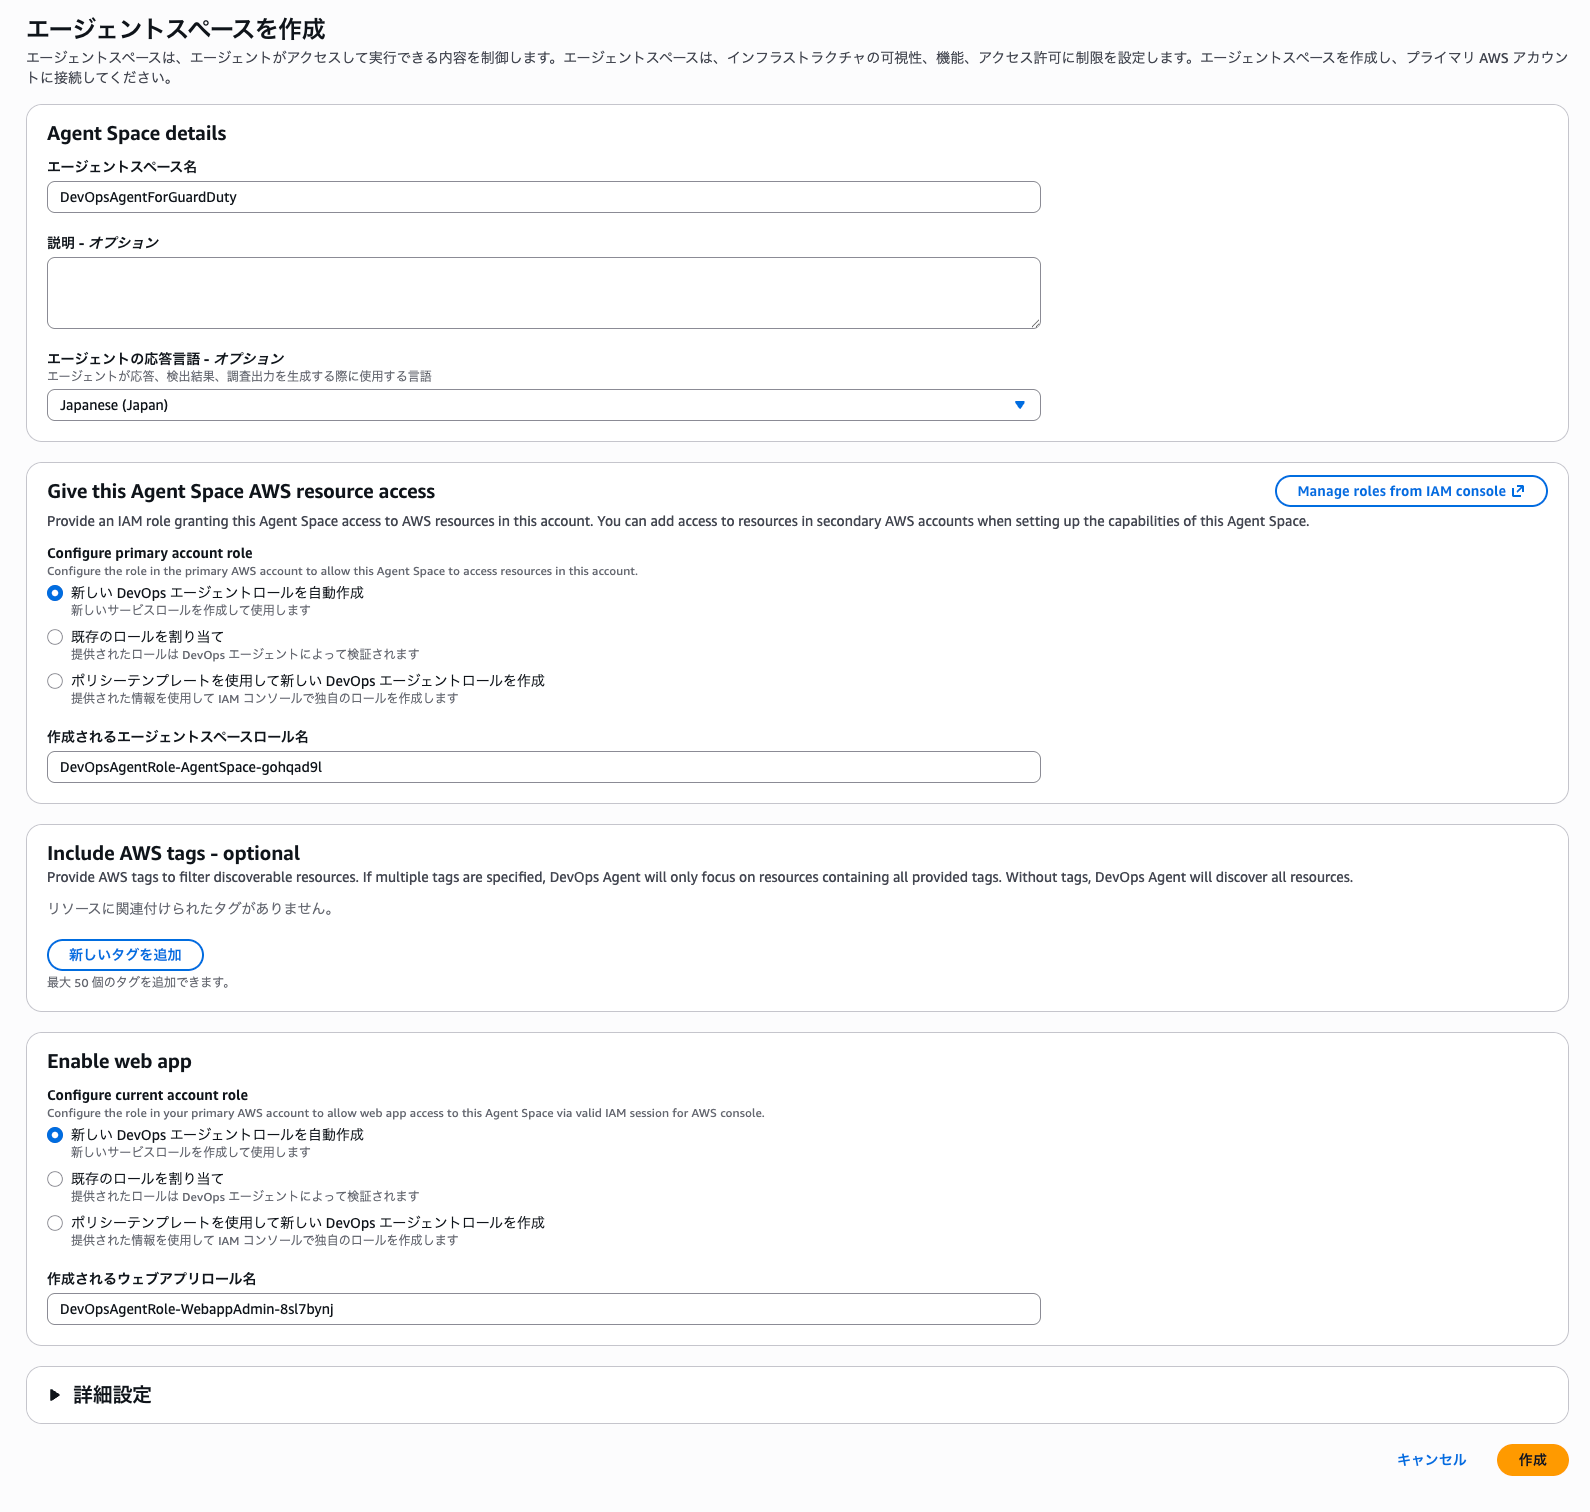Click the 'Enable web app' heading
The width and height of the screenshot is (1590, 1512).
click(119, 1061)
